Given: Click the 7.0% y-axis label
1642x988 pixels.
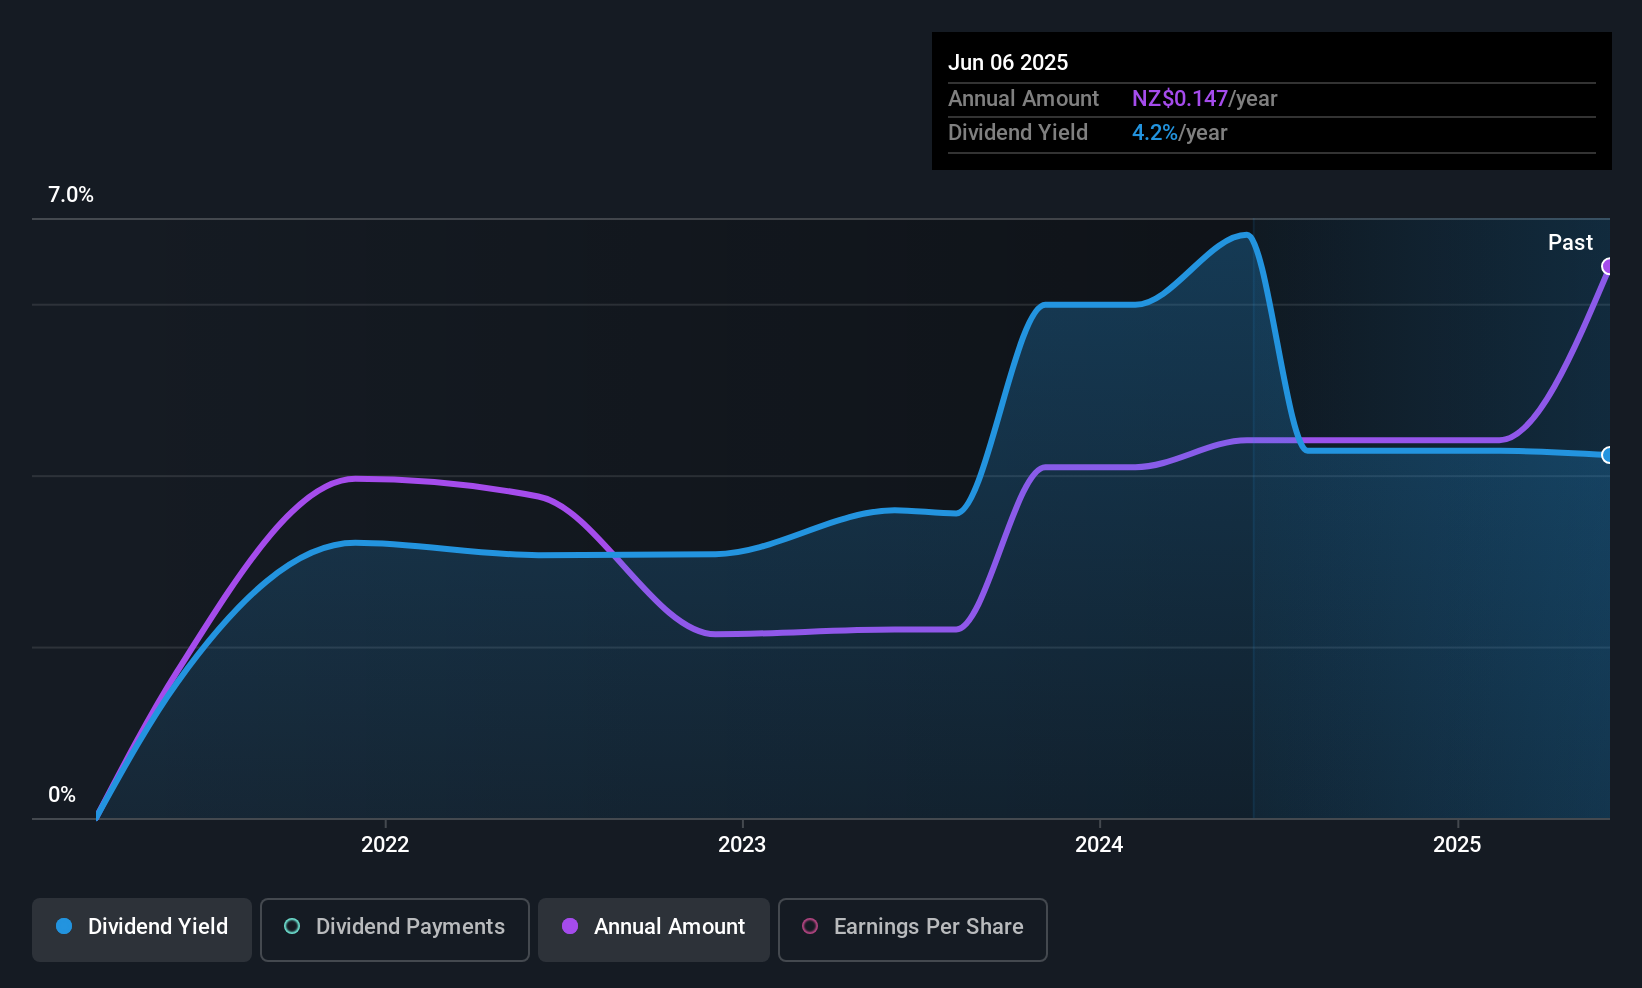Looking at the screenshot, I should 71,195.
